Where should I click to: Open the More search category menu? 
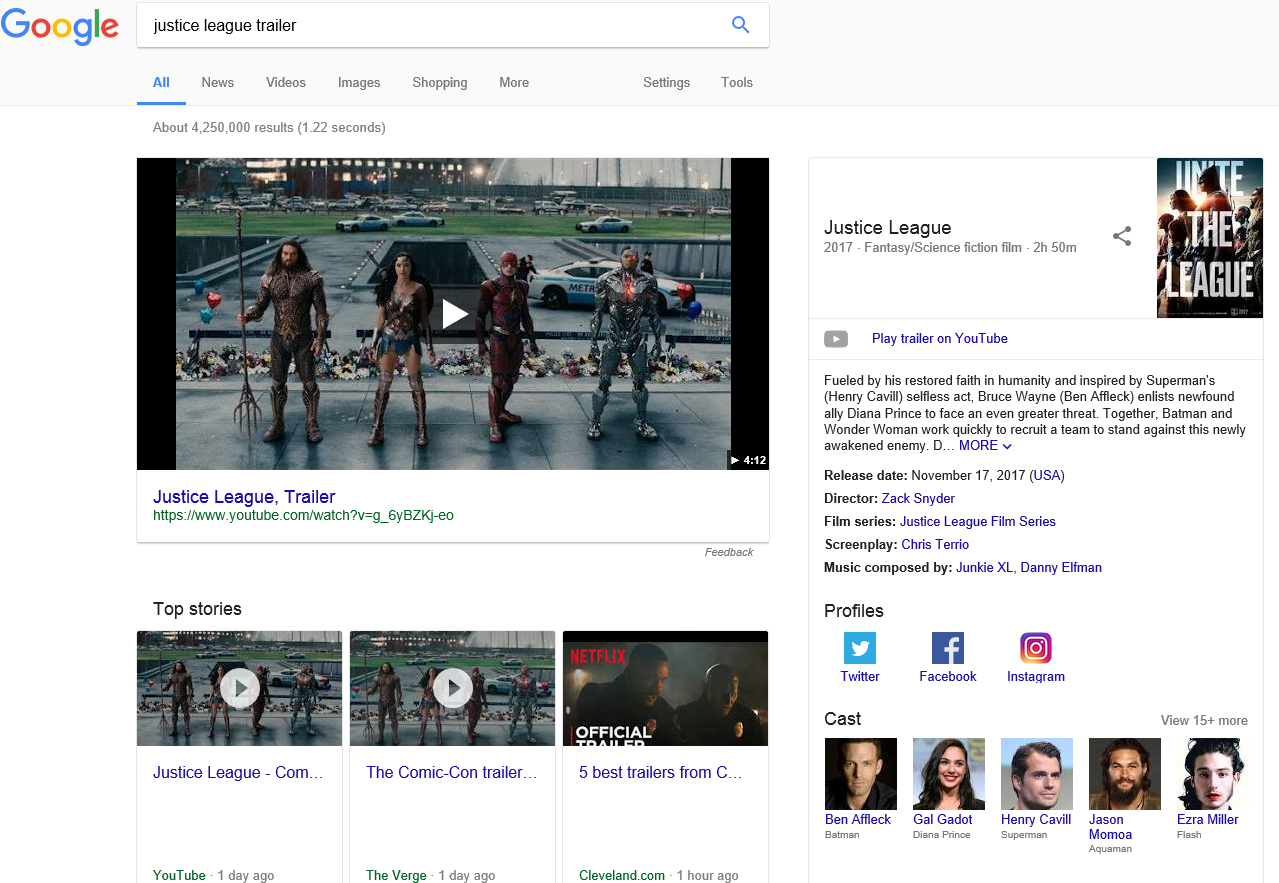(514, 83)
